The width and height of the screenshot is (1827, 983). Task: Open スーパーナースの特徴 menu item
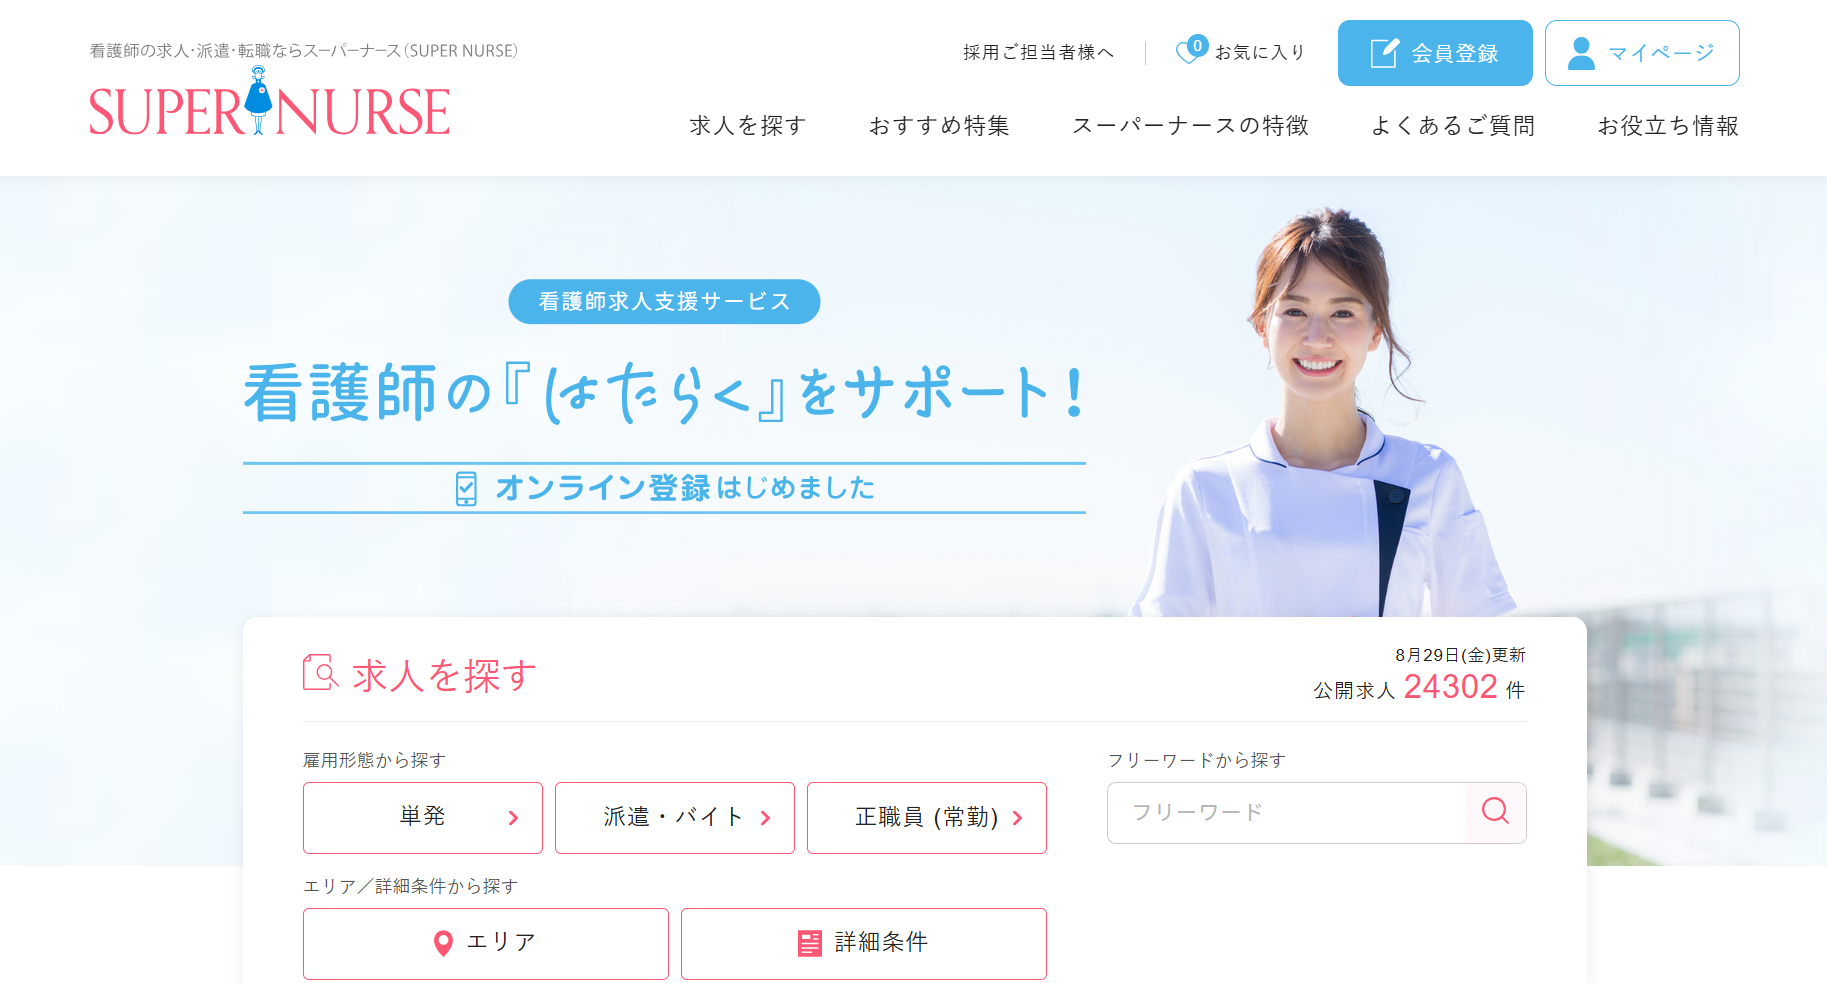click(x=1190, y=126)
